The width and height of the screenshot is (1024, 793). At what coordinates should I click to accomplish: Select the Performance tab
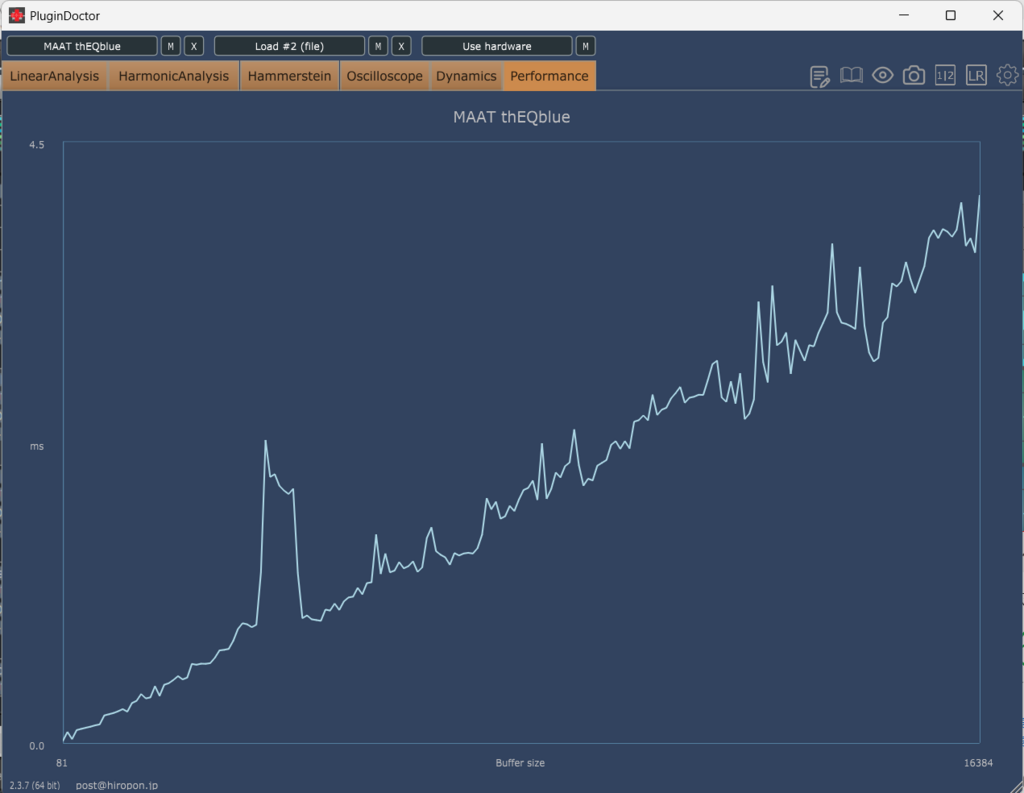point(549,76)
